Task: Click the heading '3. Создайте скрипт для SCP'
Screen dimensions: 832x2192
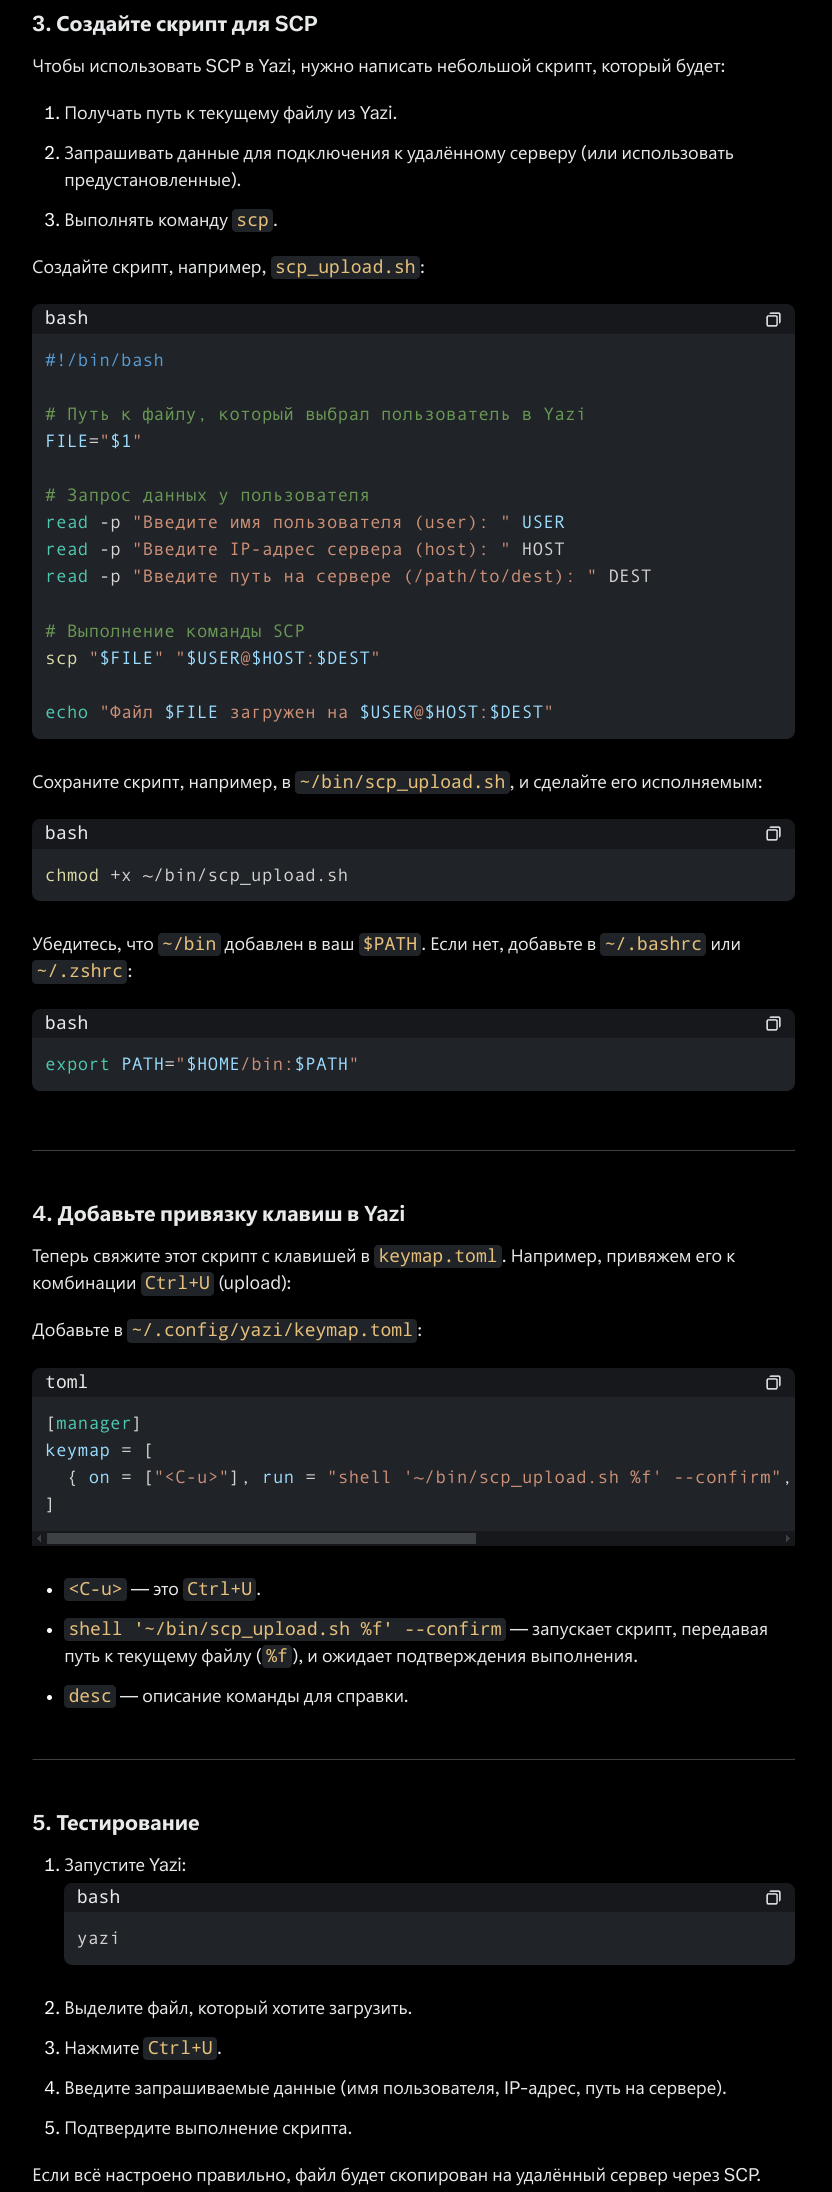Action: coord(175,24)
